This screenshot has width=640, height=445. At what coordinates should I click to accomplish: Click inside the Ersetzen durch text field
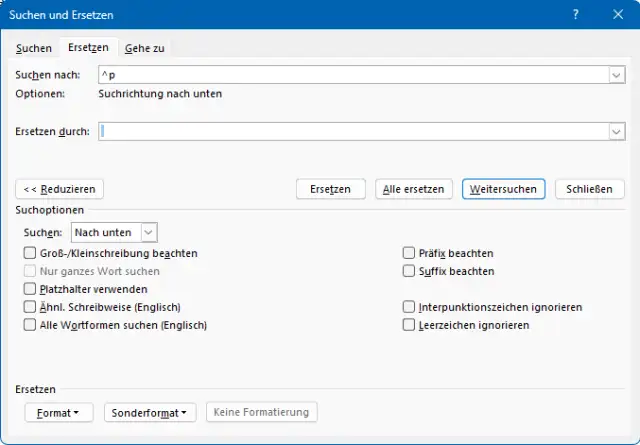pos(350,131)
